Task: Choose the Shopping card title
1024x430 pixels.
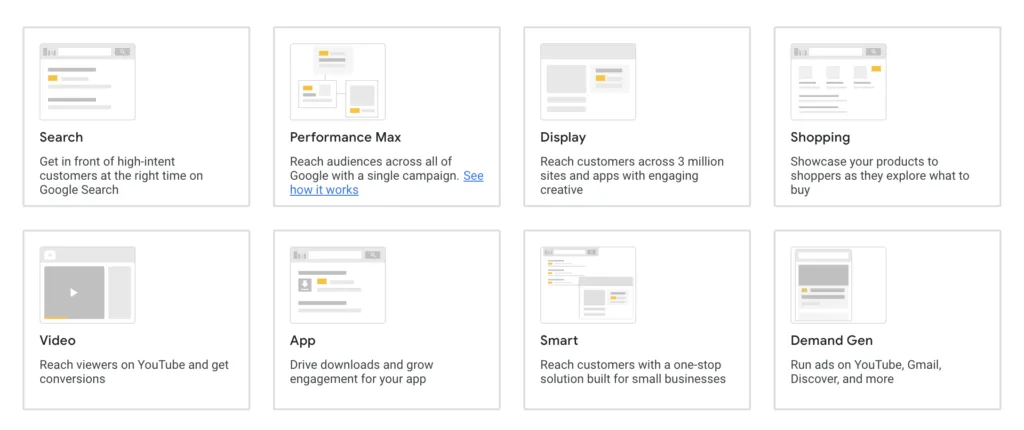Action: [820, 137]
